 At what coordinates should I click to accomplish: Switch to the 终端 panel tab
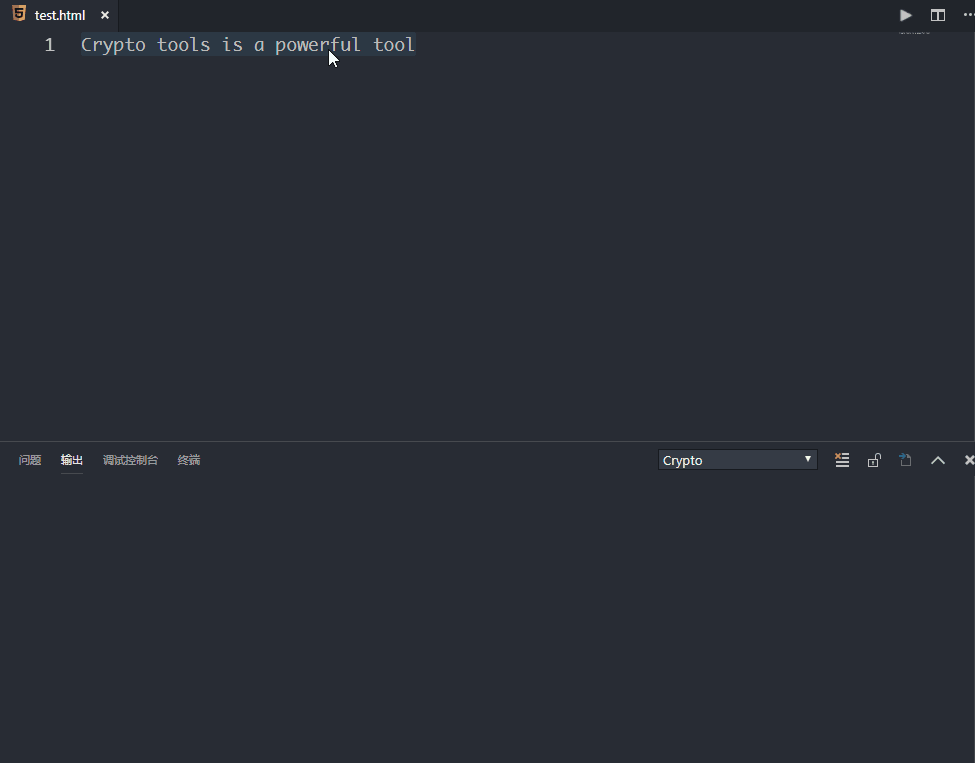(188, 460)
